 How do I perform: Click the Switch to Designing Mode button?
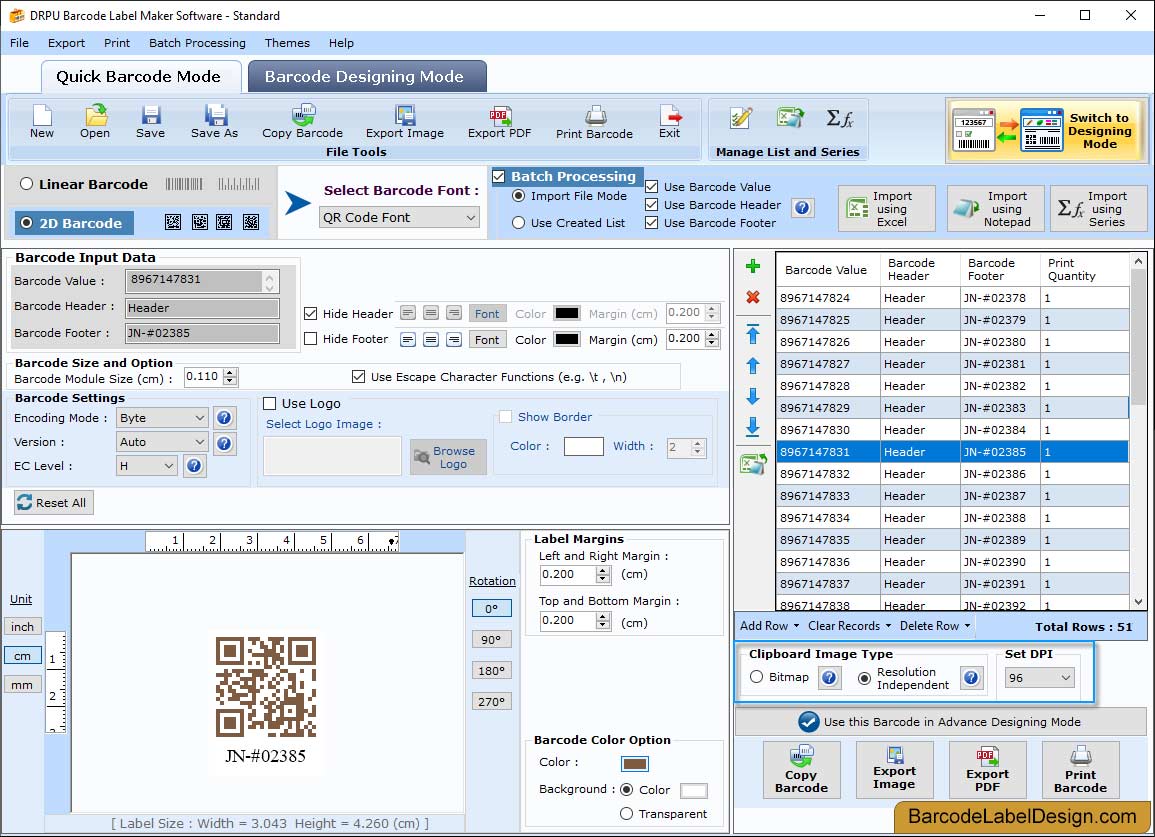tap(1047, 131)
